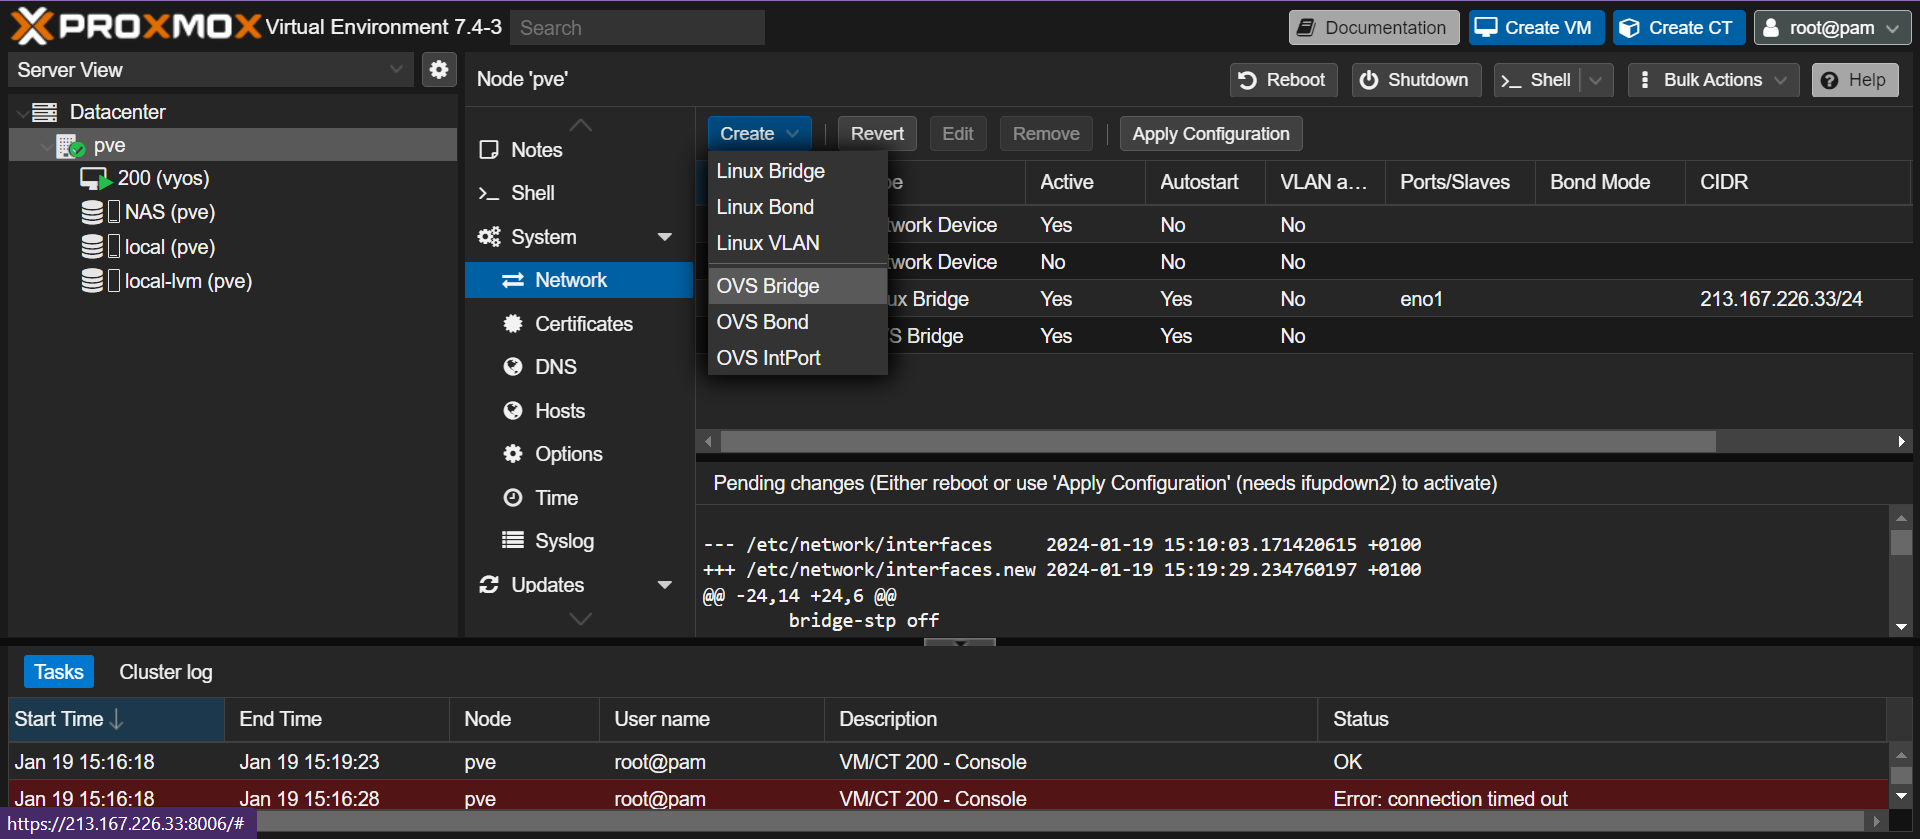Focus the Search input field
Image resolution: width=1920 pixels, height=839 pixels.
pos(637,28)
